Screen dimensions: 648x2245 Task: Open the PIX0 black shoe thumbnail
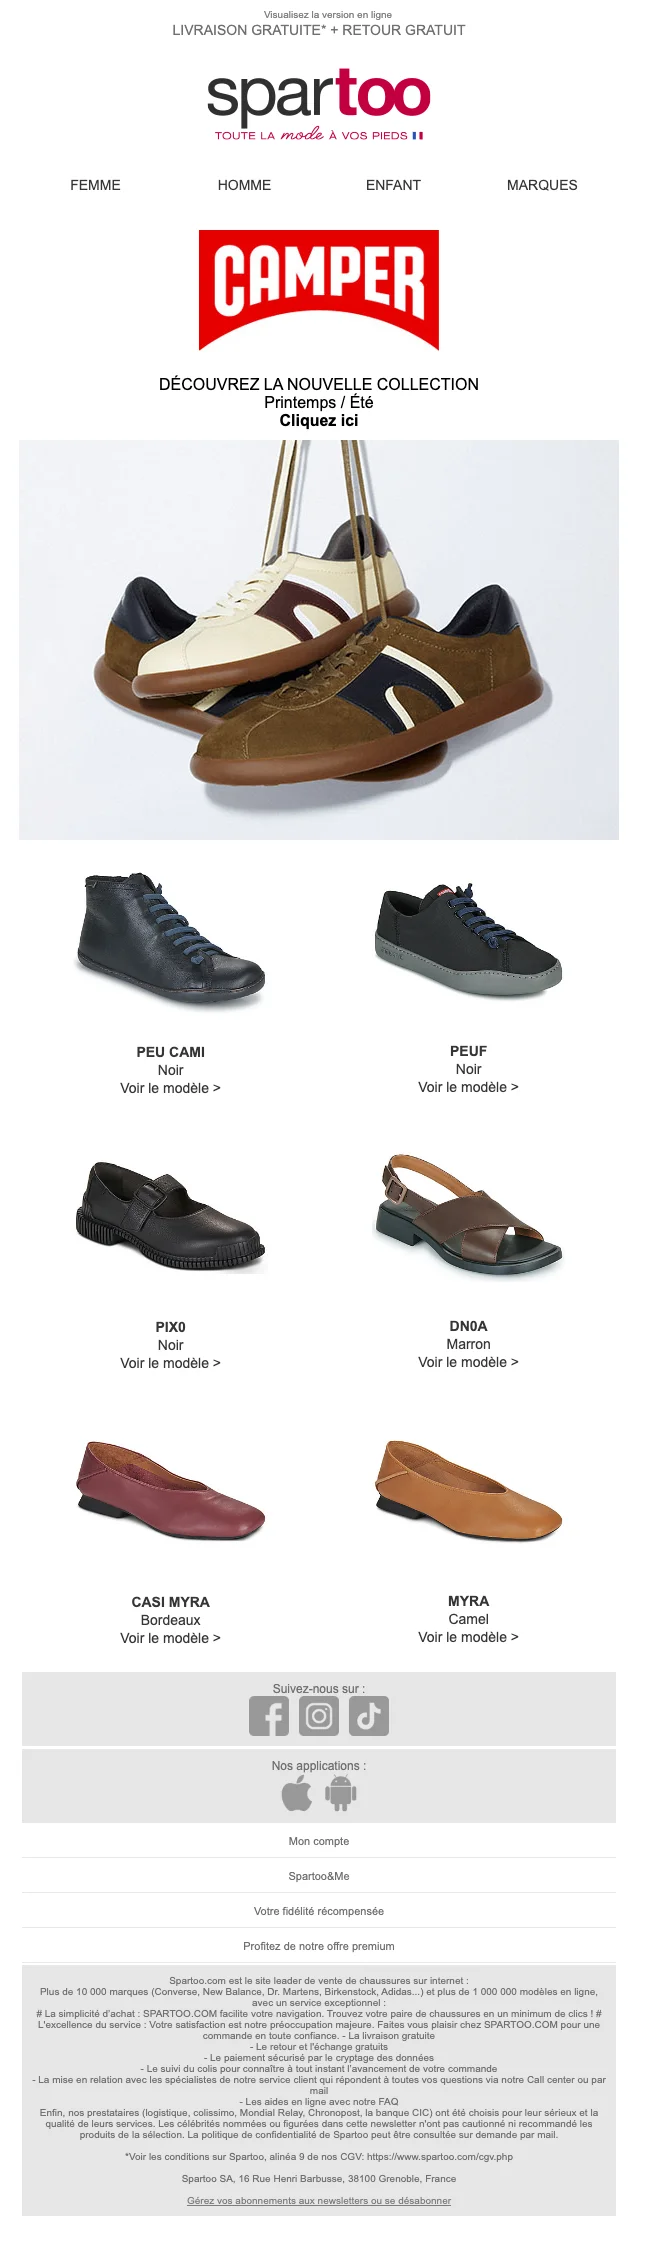[x=170, y=1216]
